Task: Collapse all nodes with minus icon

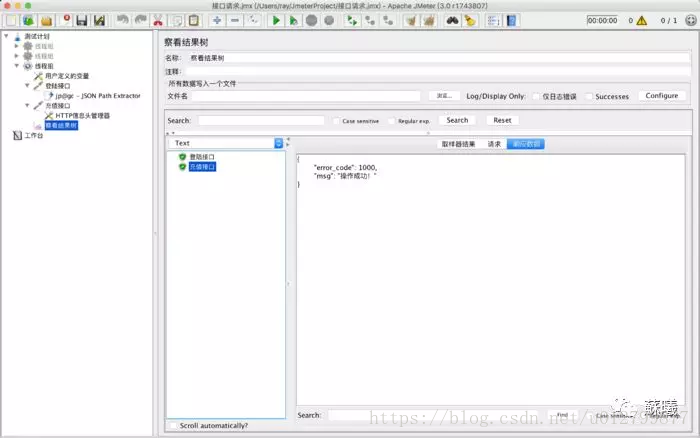Action: pos(235,21)
